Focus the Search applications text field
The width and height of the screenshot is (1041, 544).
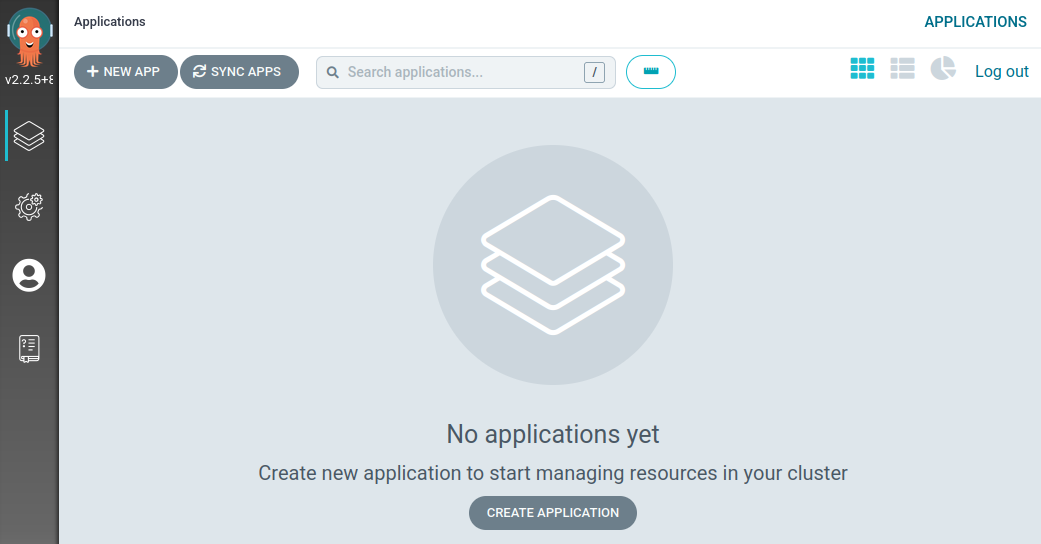tap(460, 72)
